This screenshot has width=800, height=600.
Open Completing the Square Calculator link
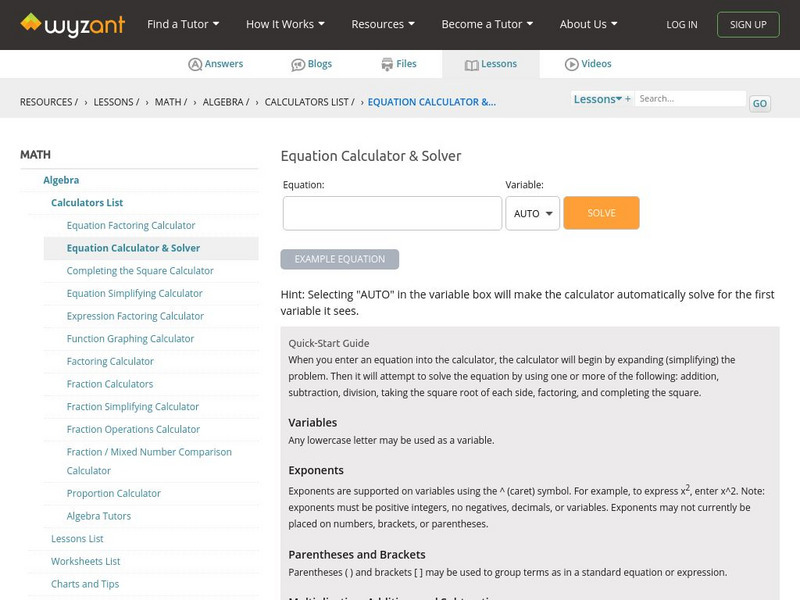pos(140,271)
